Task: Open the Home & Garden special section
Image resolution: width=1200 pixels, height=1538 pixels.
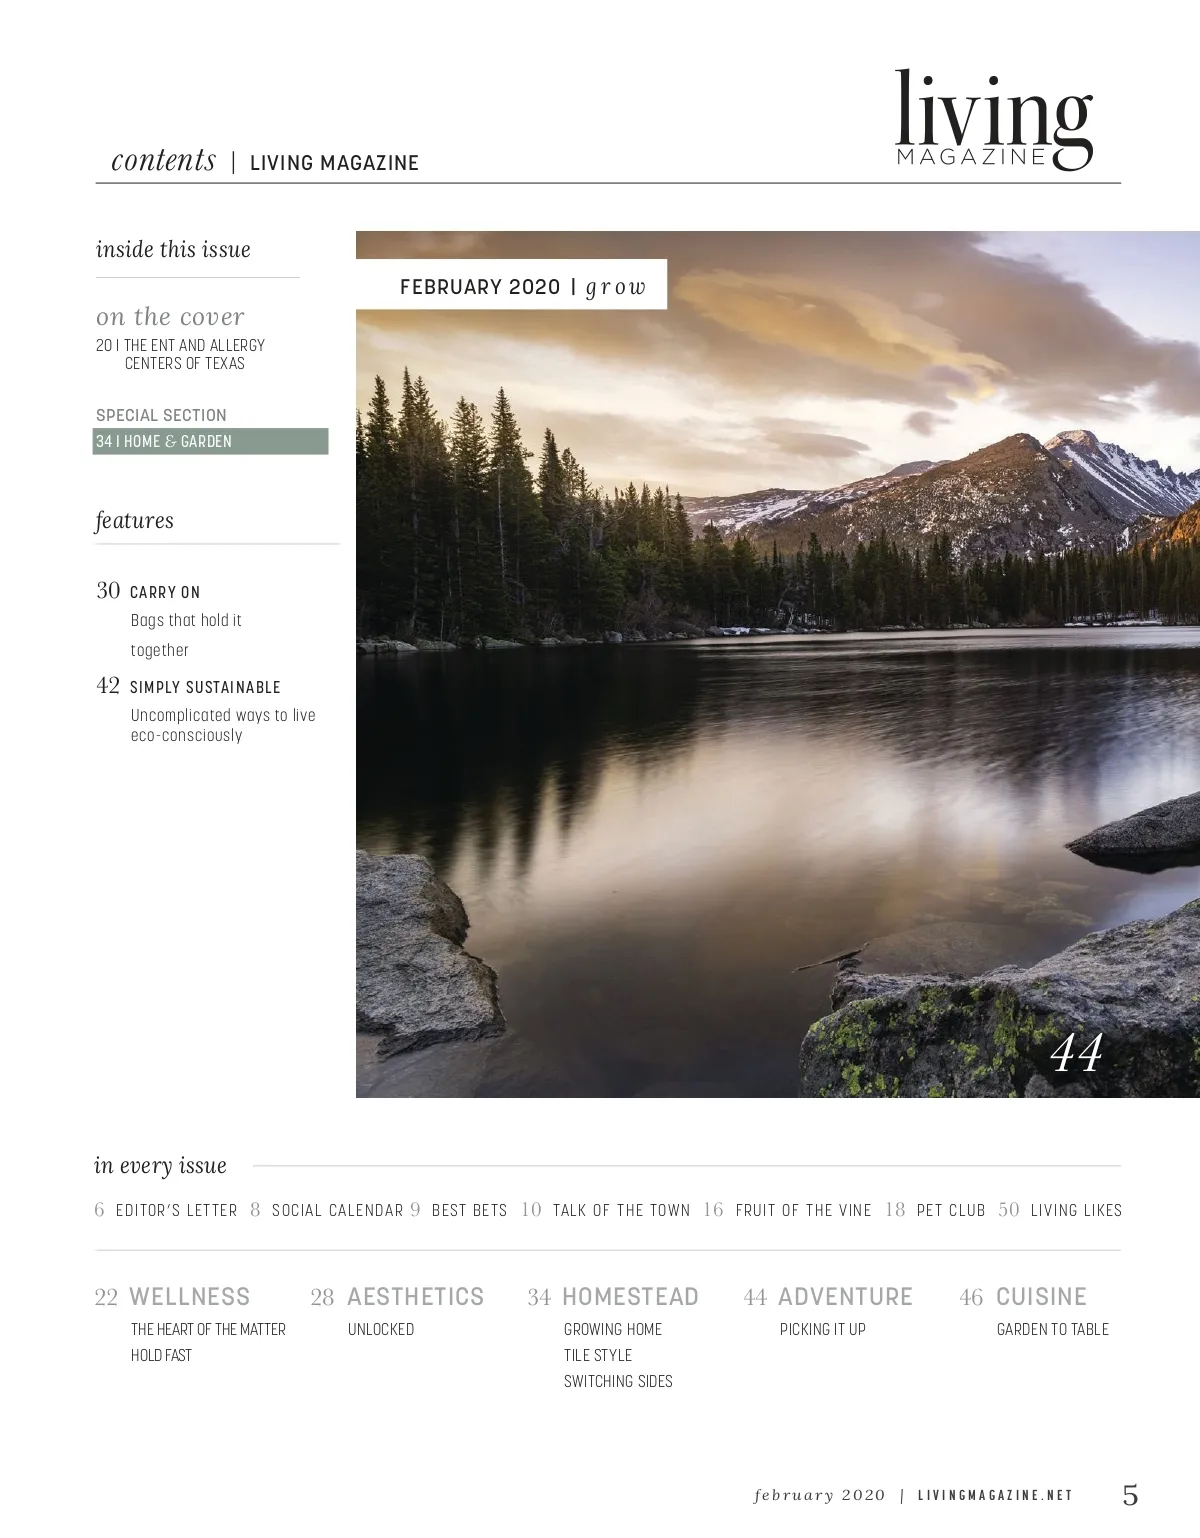Action: coord(210,441)
